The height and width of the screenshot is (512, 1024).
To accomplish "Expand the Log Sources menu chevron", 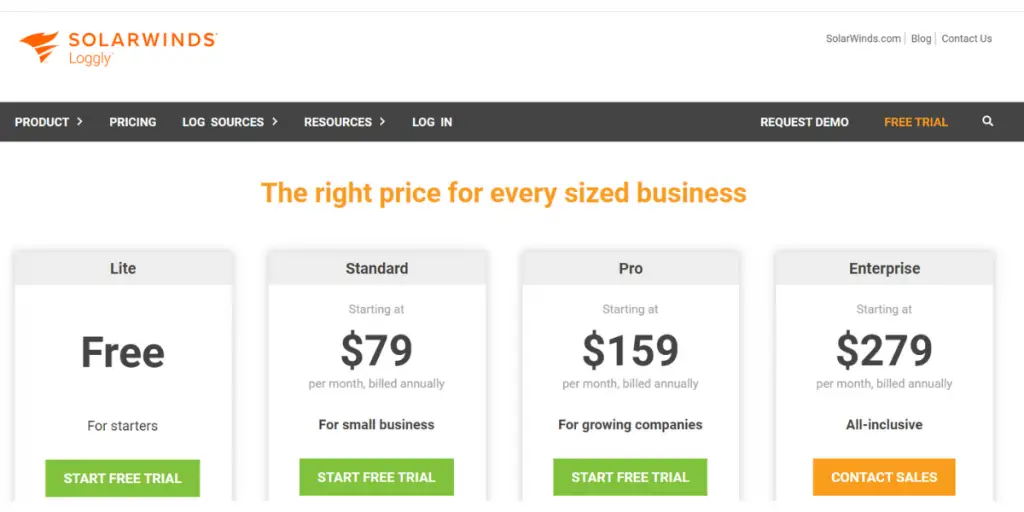I will (x=275, y=121).
